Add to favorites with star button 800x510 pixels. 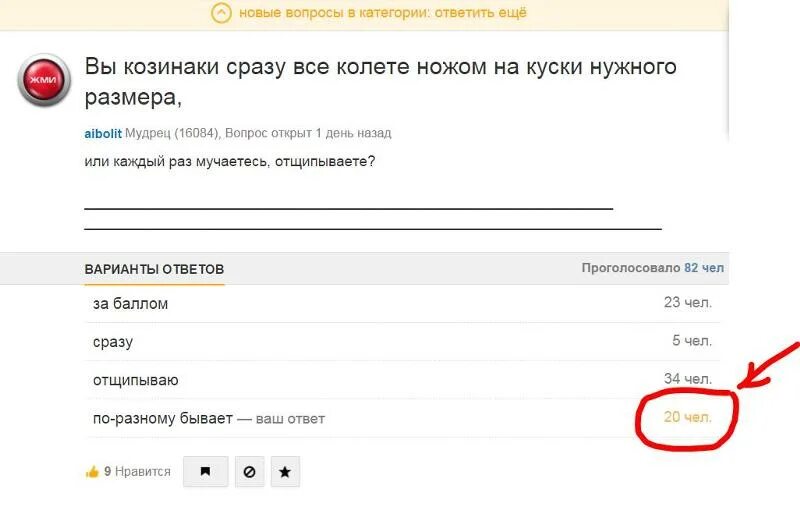[x=285, y=471]
